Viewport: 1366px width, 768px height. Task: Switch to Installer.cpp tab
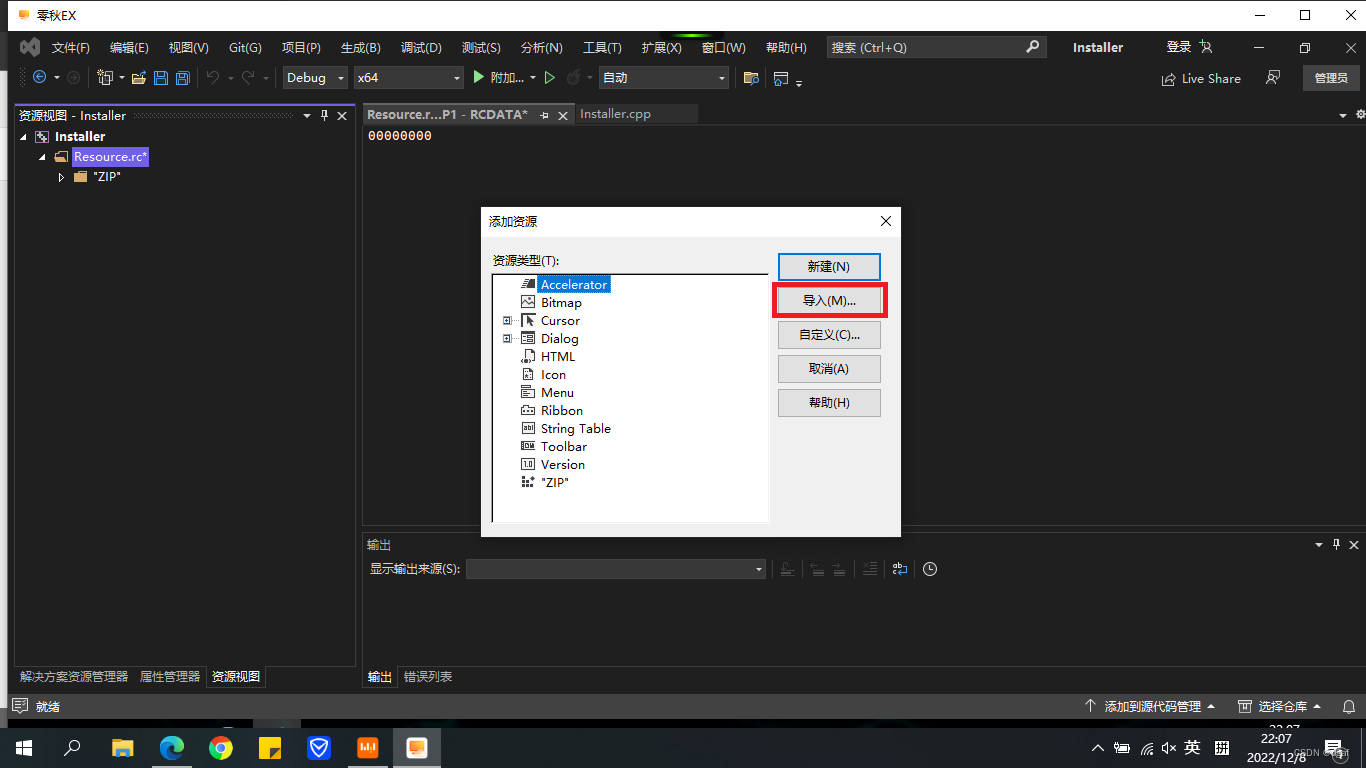[x=615, y=114]
